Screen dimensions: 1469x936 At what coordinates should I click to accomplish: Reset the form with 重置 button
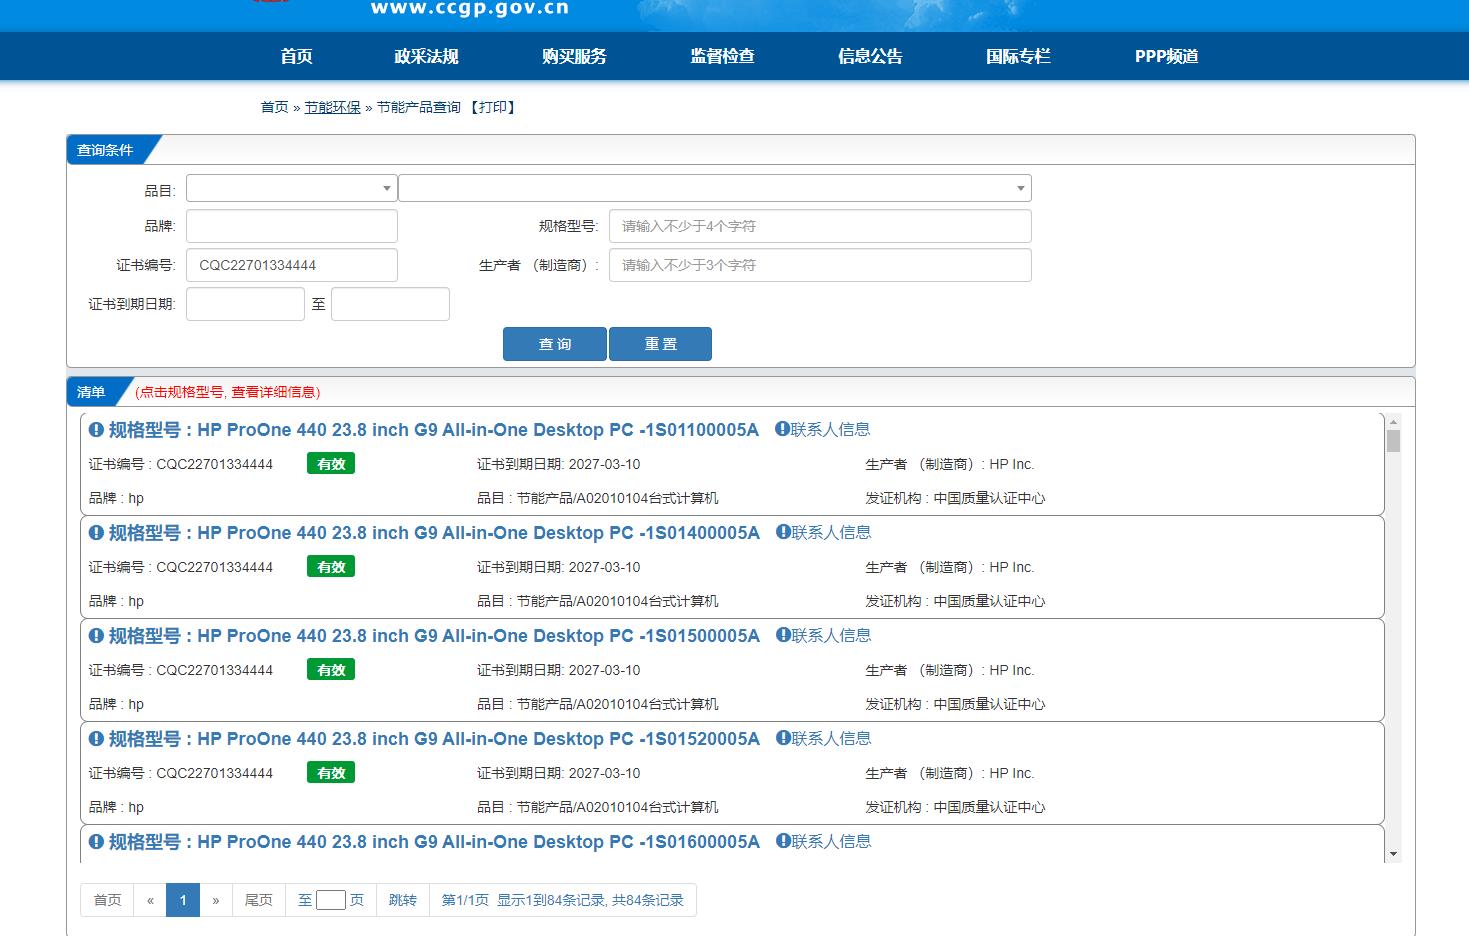[660, 344]
